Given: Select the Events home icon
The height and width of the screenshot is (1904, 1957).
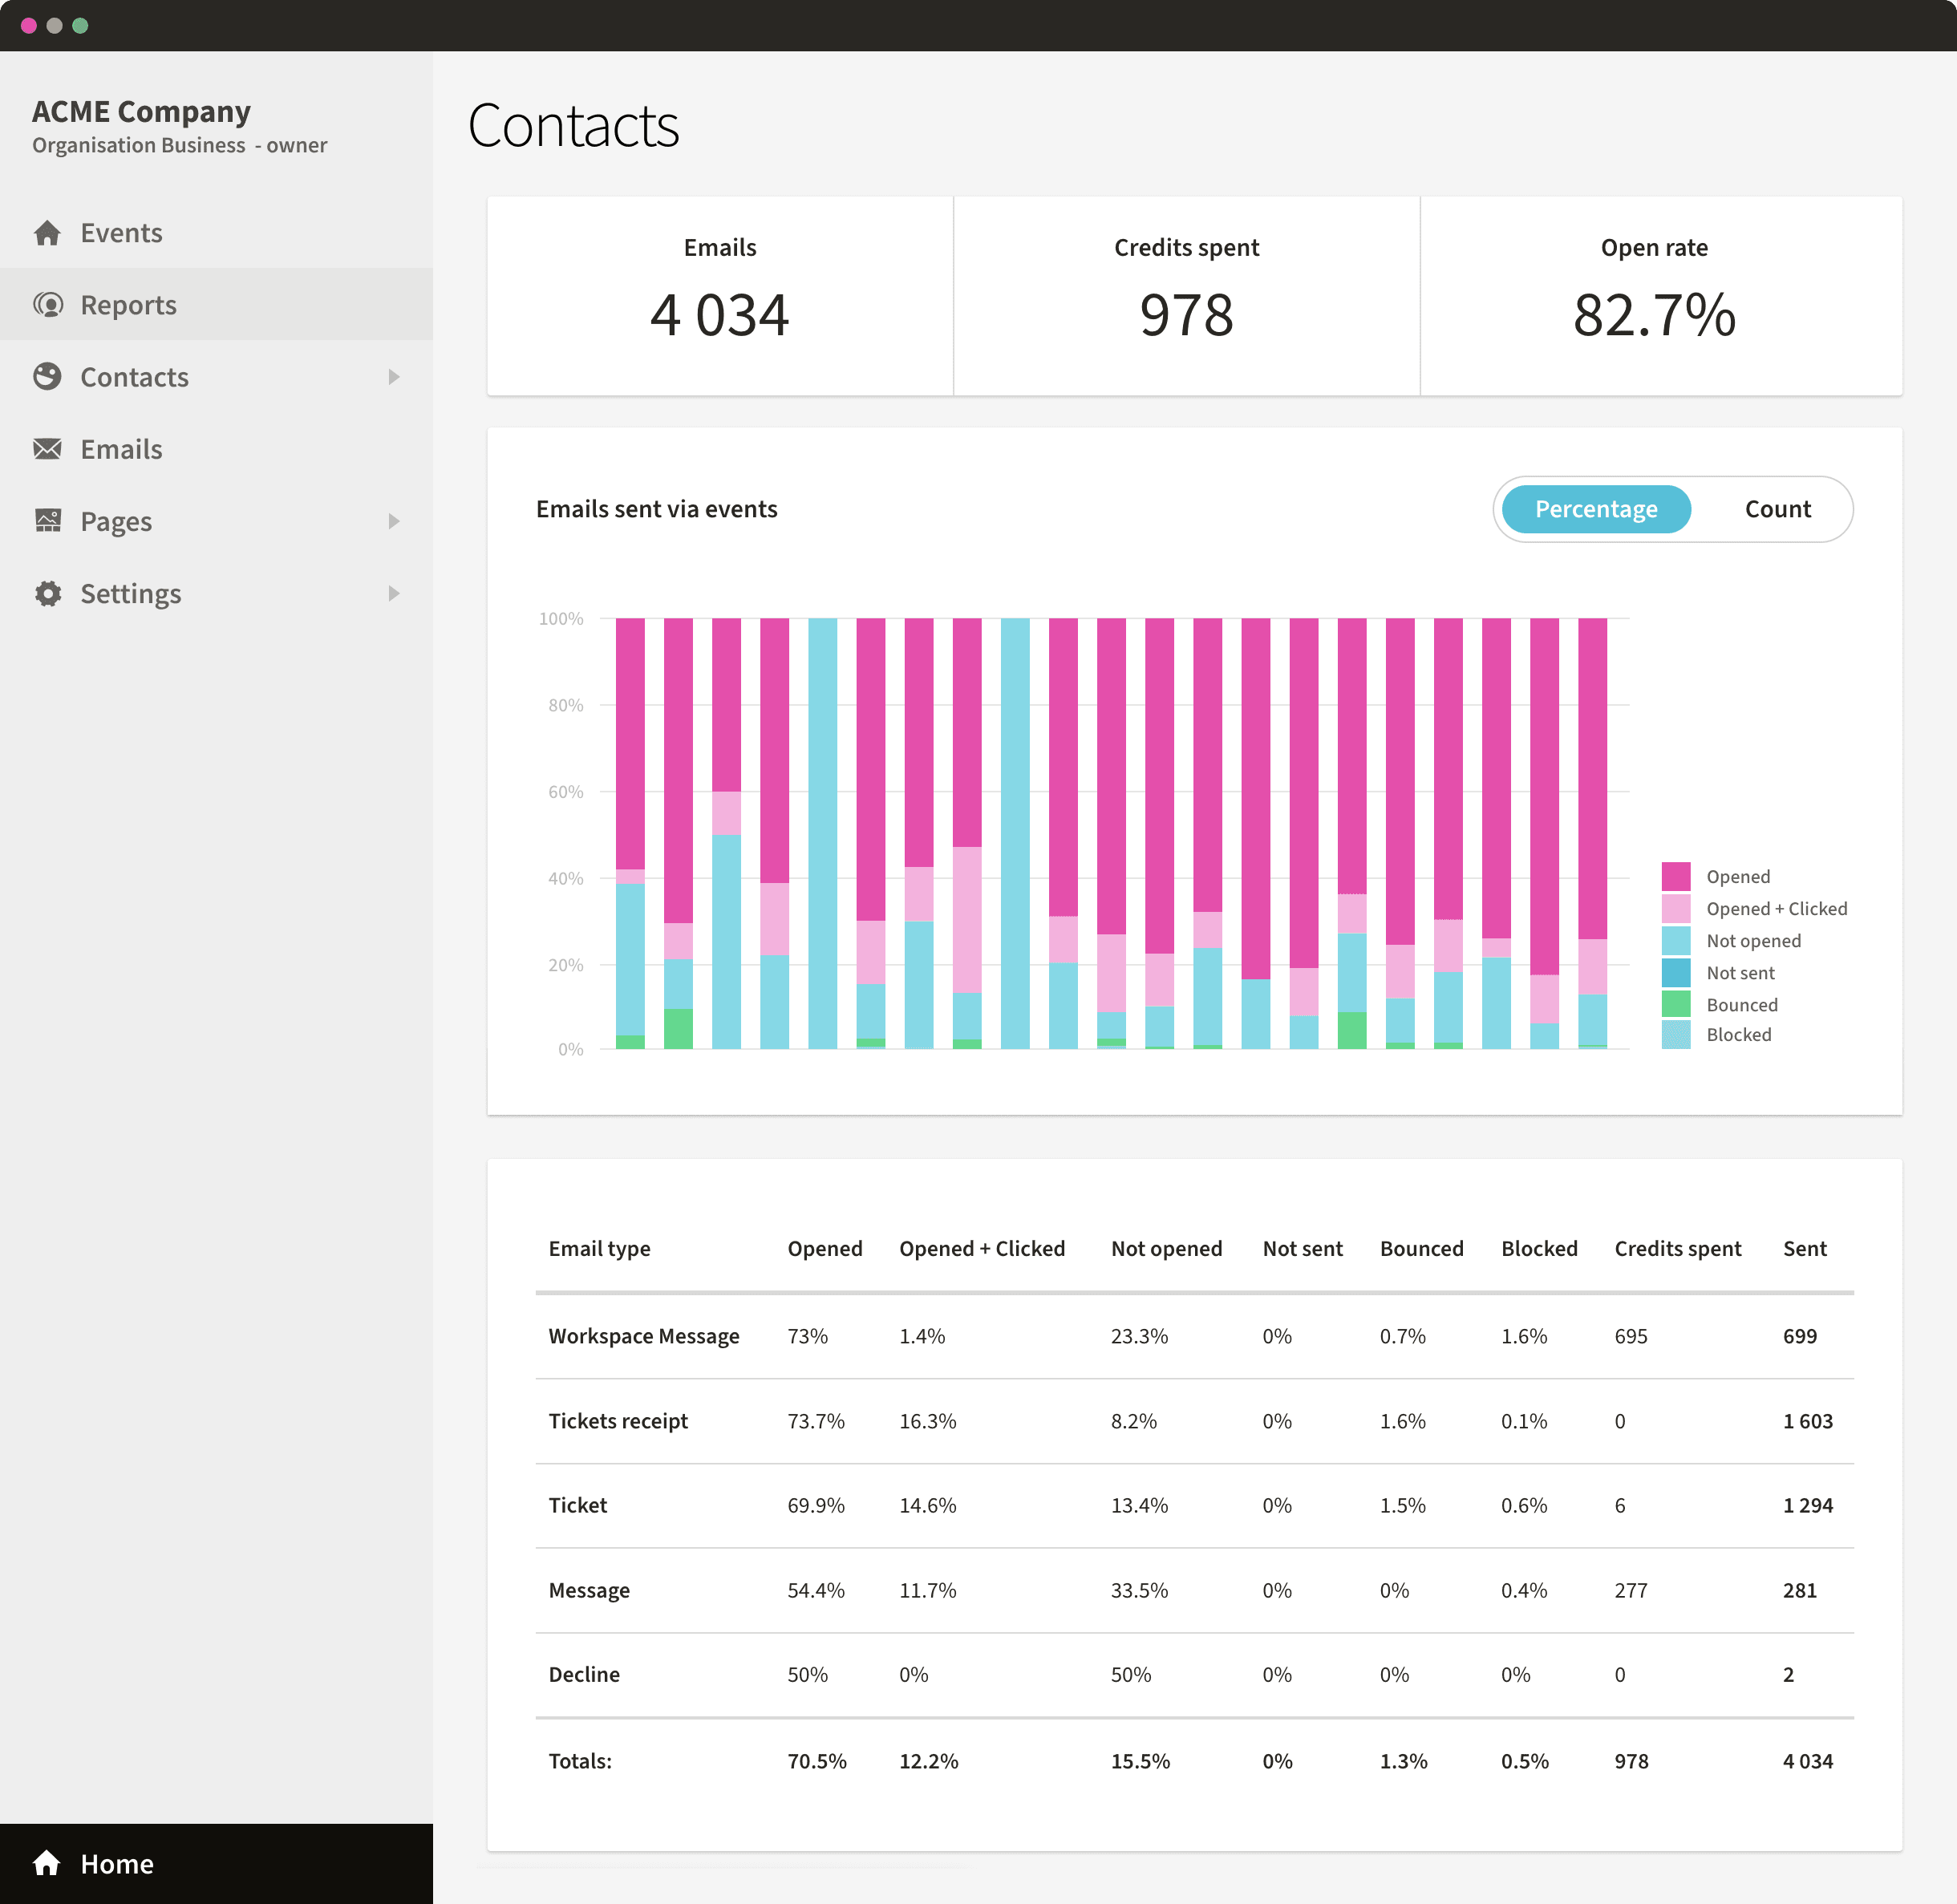Looking at the screenshot, I should (47, 232).
